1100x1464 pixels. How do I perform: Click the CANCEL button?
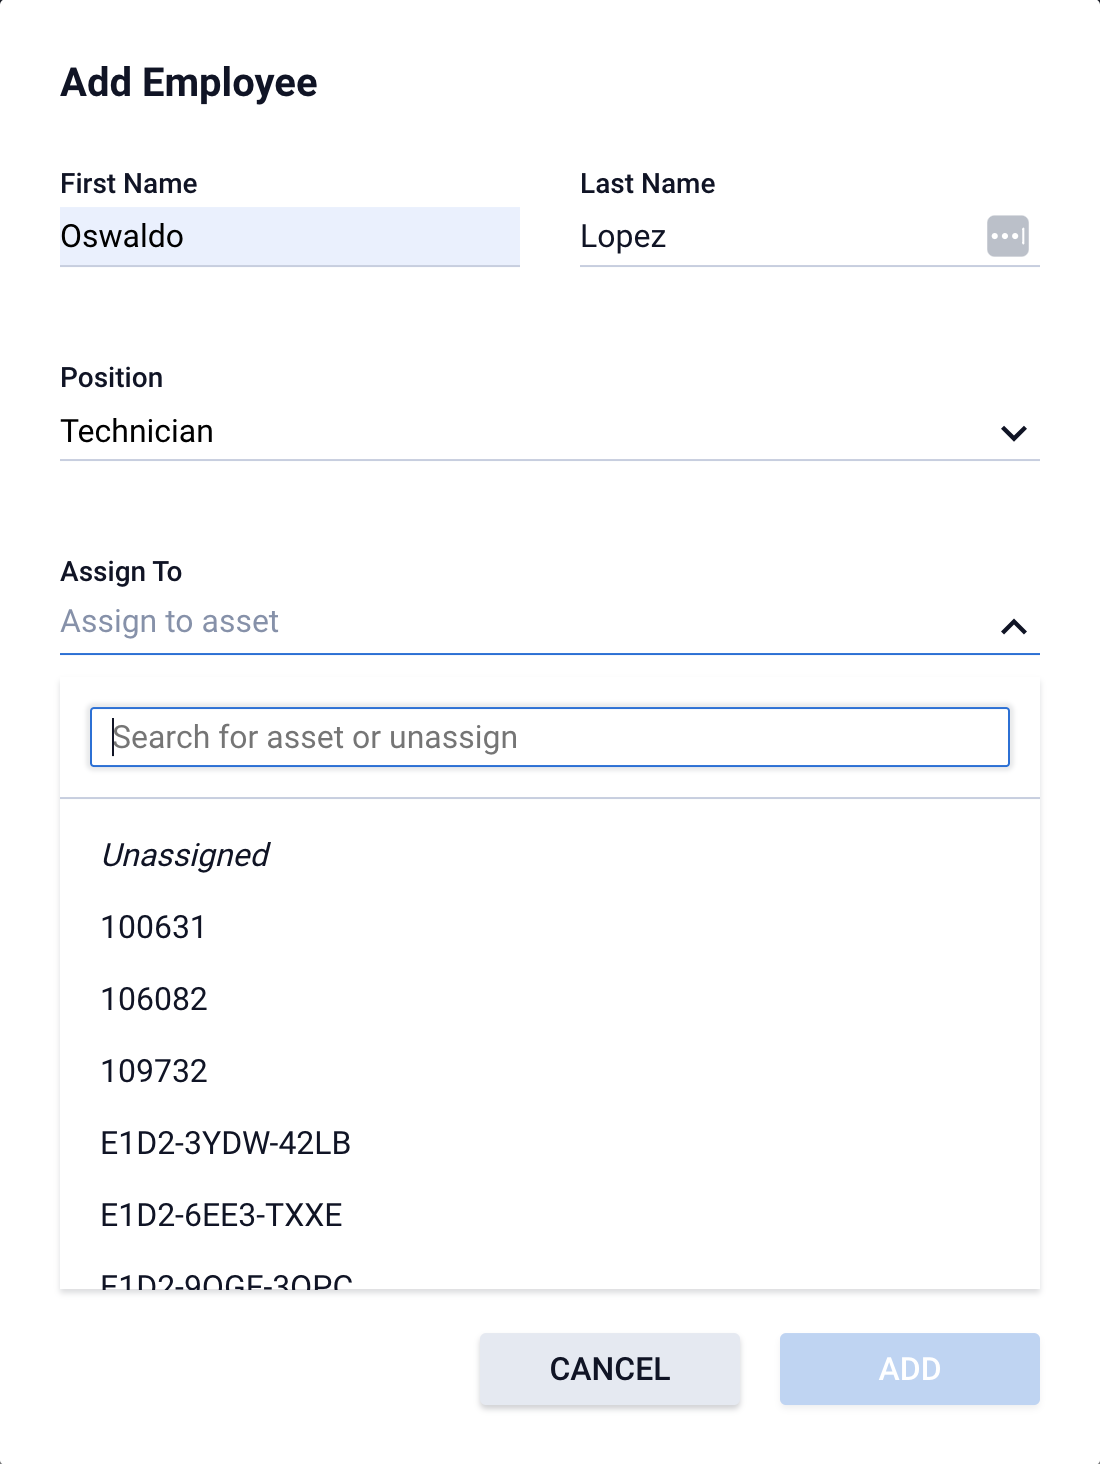point(608,1369)
